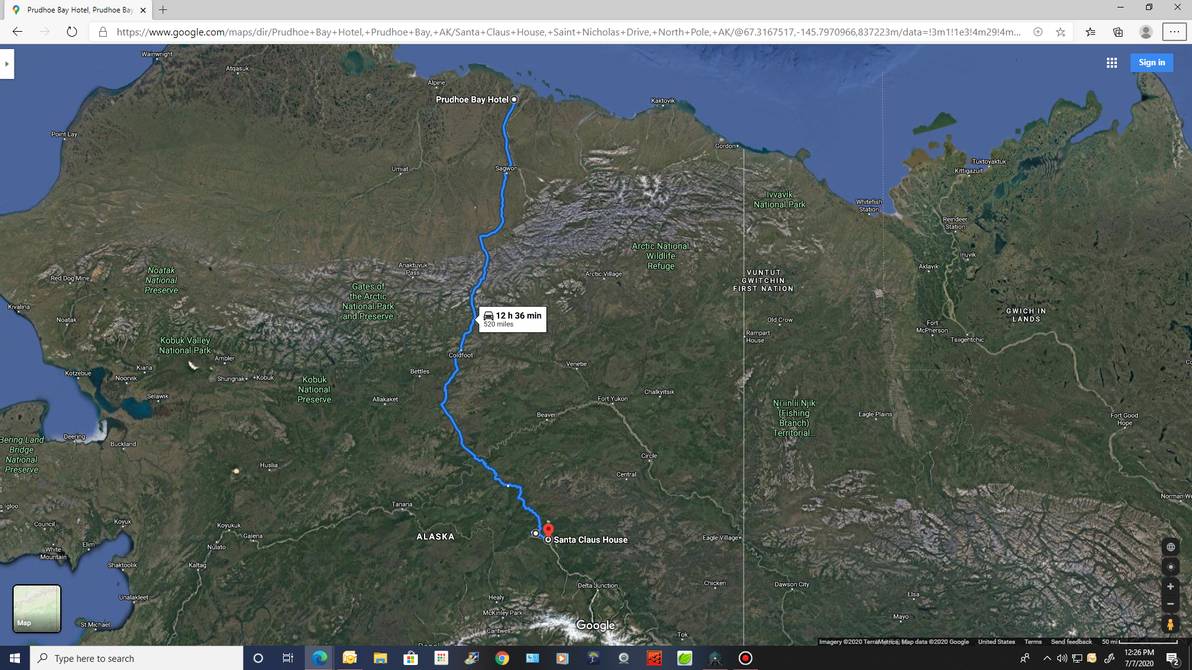Add this page to favorites

(1060, 32)
